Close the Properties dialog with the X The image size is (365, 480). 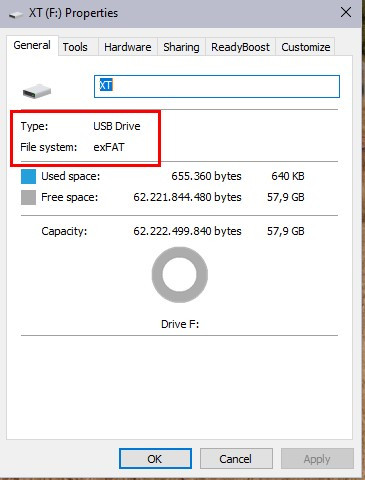point(346,12)
